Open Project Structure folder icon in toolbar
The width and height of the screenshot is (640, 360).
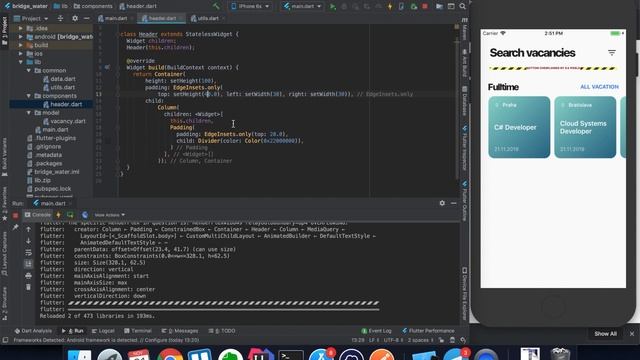click(439, 7)
